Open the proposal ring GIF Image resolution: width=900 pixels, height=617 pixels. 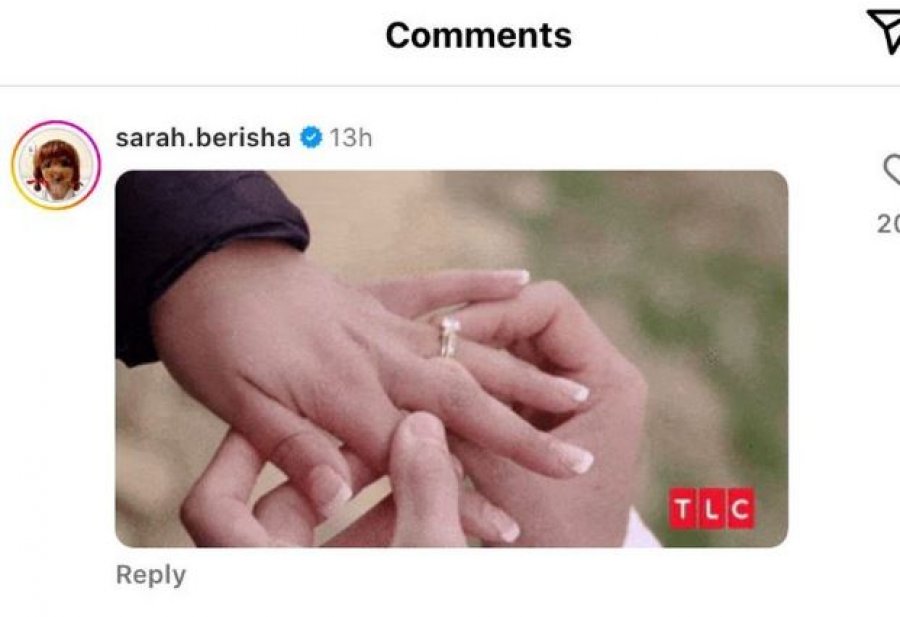pyautogui.click(x=451, y=359)
